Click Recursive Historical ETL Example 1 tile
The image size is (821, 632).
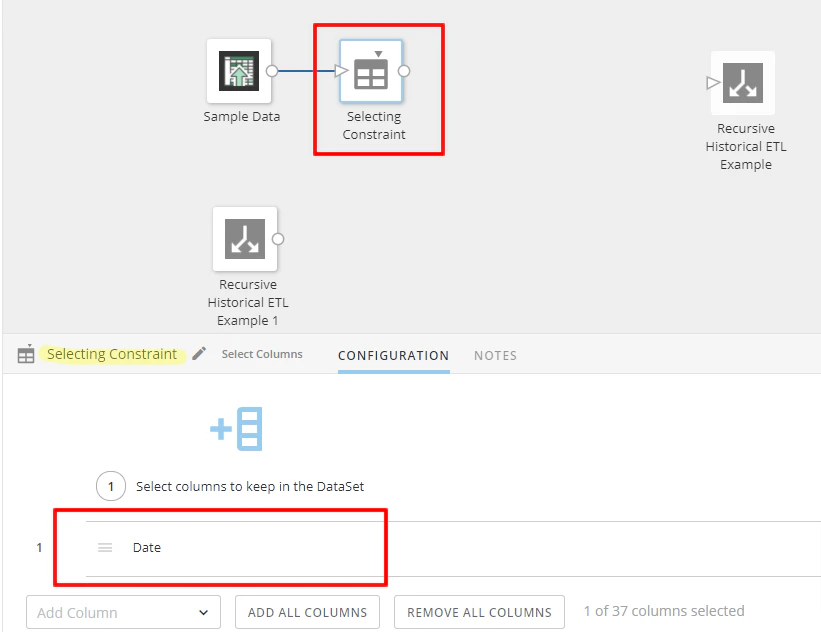point(245,239)
